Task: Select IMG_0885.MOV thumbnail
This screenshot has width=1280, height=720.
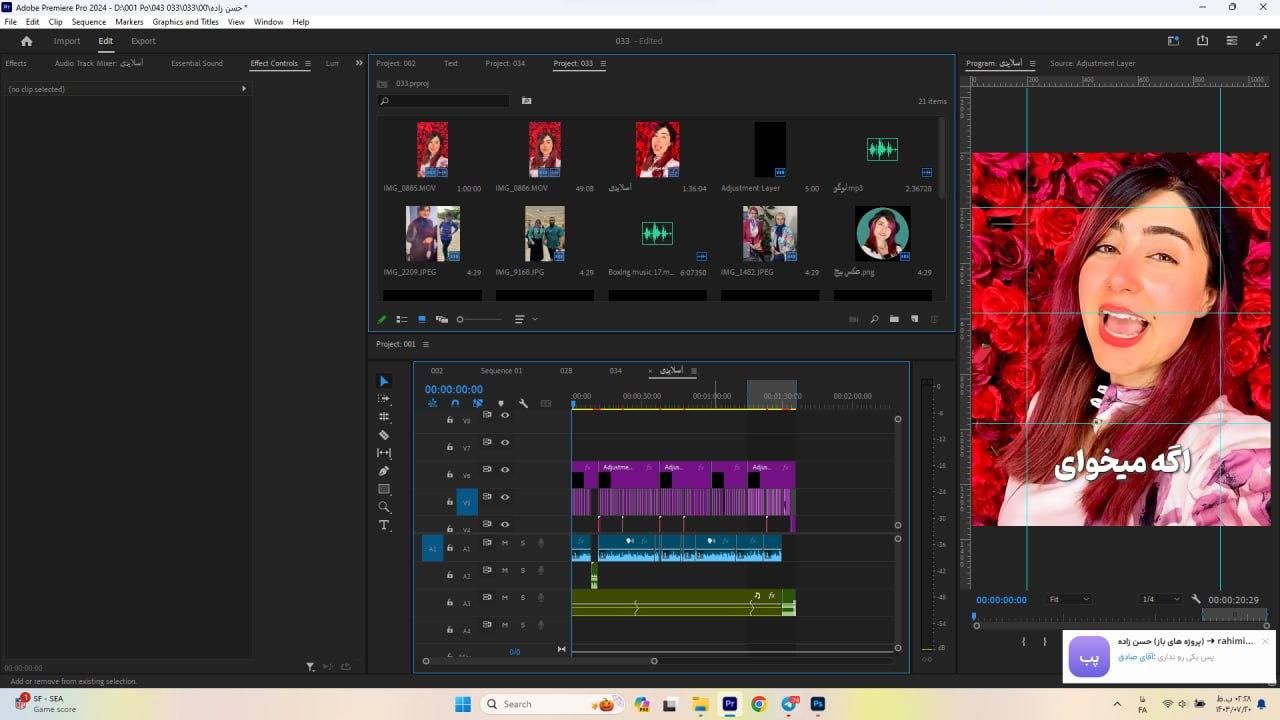Action: (432, 150)
